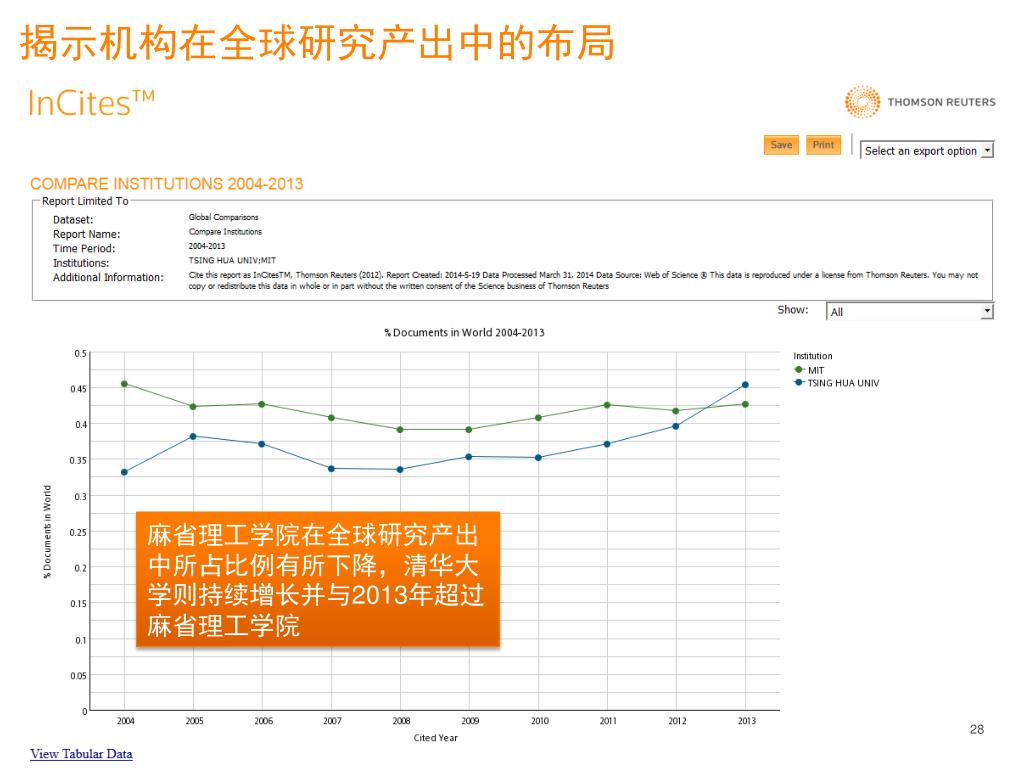Select Tsinghua data point for 2013
Viewport: 1024px width, 768px height.
[745, 385]
